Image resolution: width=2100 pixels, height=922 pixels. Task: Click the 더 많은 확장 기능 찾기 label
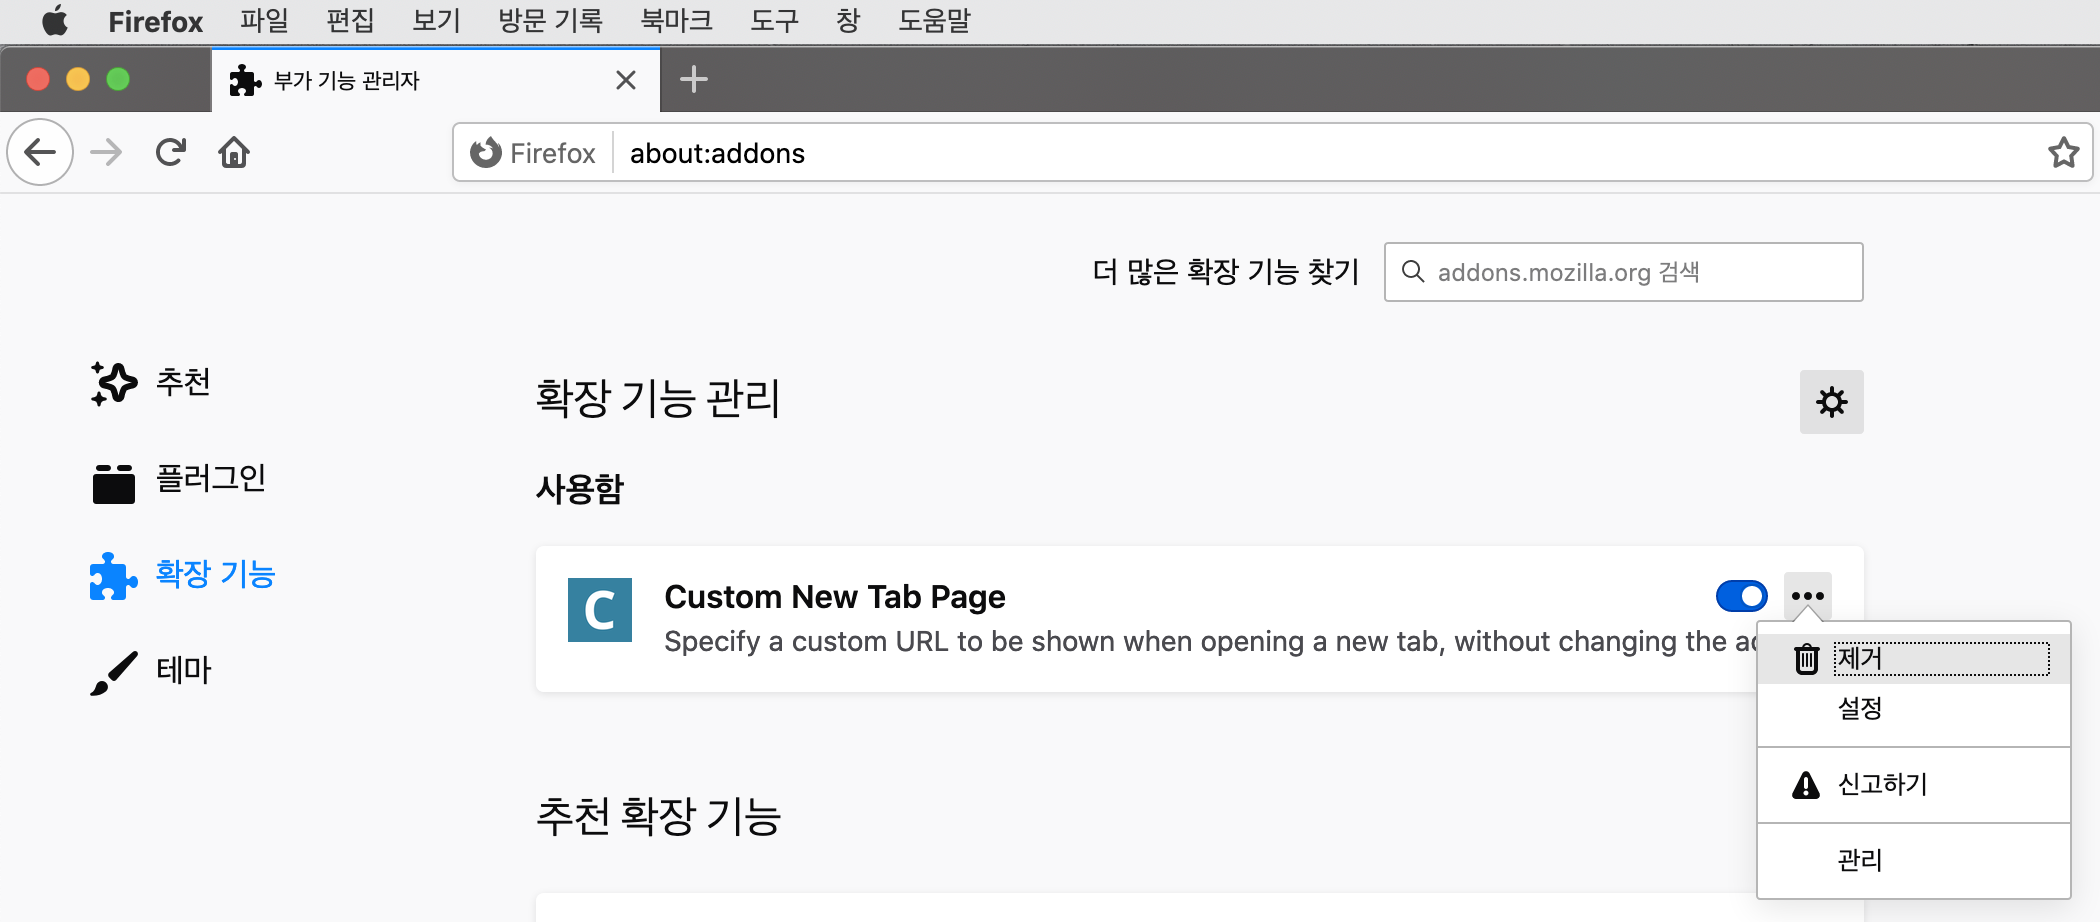point(1226,272)
